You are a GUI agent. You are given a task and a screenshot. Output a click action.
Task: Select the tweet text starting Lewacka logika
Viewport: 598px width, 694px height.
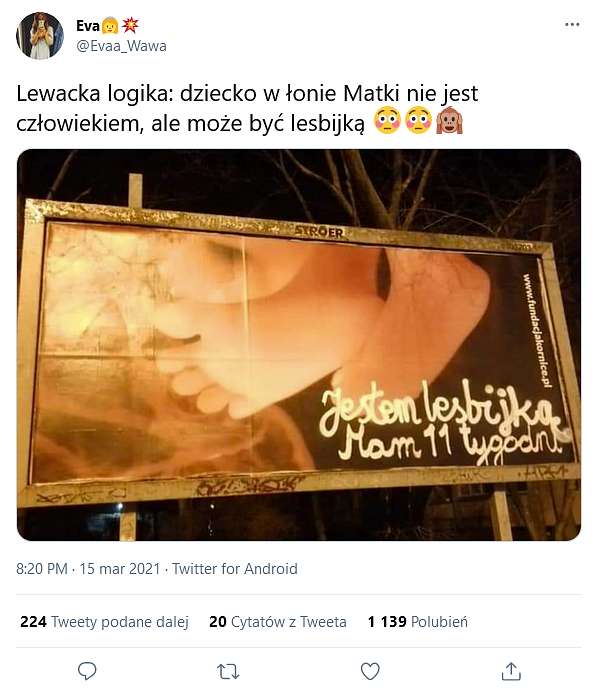click(247, 108)
